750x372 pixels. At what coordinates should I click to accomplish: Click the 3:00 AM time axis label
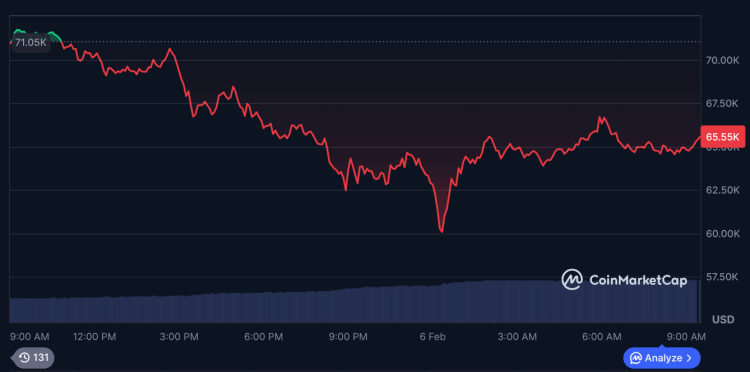517,337
